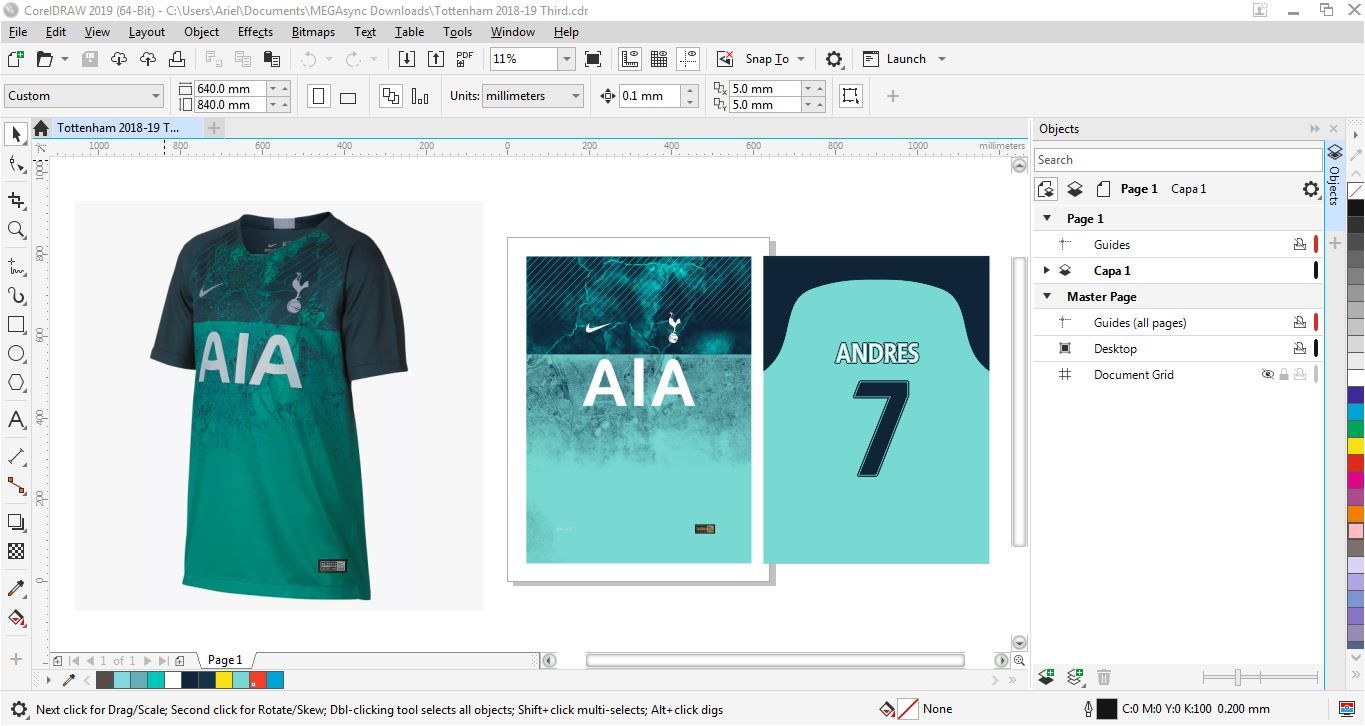The width and height of the screenshot is (1365, 726).
Task: Select the Freehand tool
Action: [16, 266]
